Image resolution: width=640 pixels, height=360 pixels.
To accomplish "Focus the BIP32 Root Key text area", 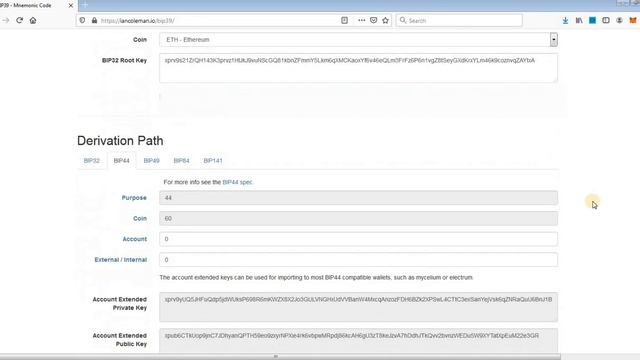I will (358, 68).
